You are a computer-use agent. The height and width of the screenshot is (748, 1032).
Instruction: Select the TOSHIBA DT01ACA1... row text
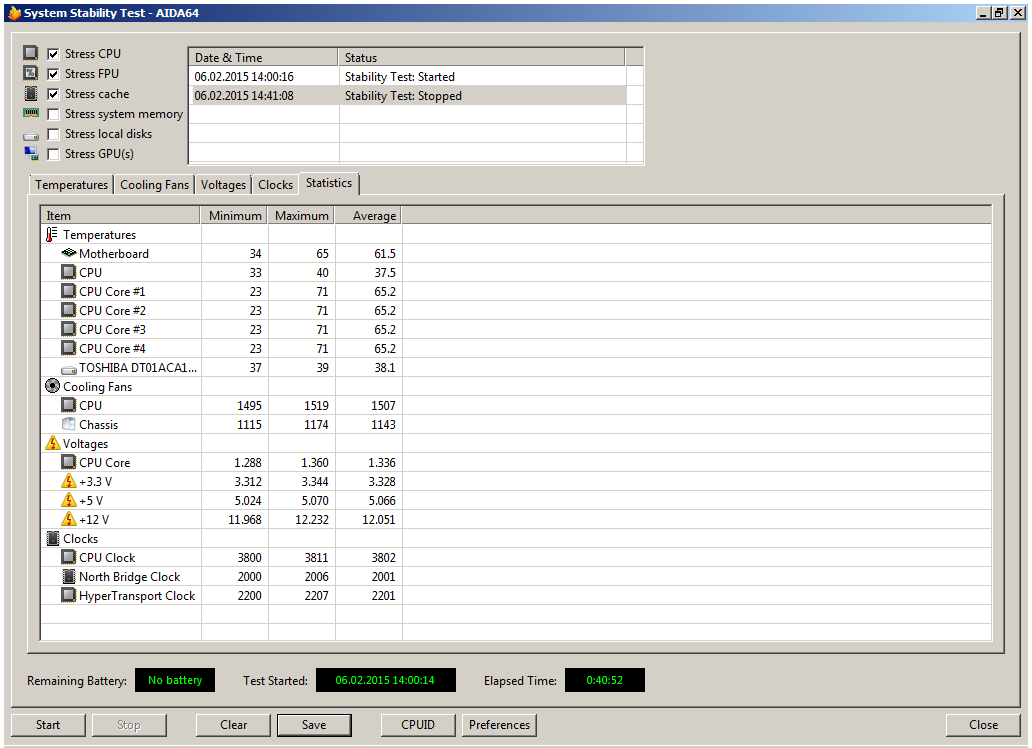[138, 367]
